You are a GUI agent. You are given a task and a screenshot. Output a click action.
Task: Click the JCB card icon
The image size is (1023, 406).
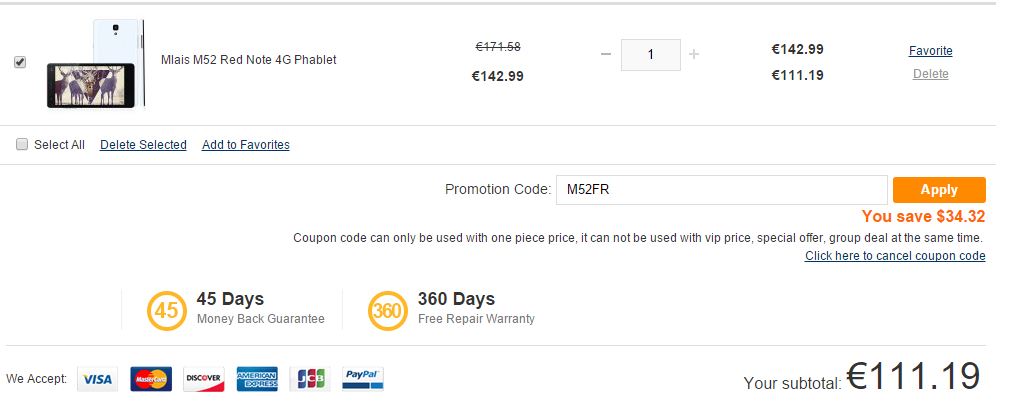pyautogui.click(x=310, y=379)
